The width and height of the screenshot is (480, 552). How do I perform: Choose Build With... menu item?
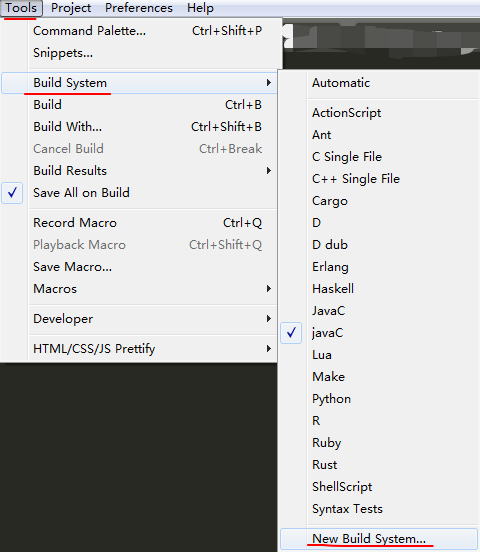pos(139,127)
